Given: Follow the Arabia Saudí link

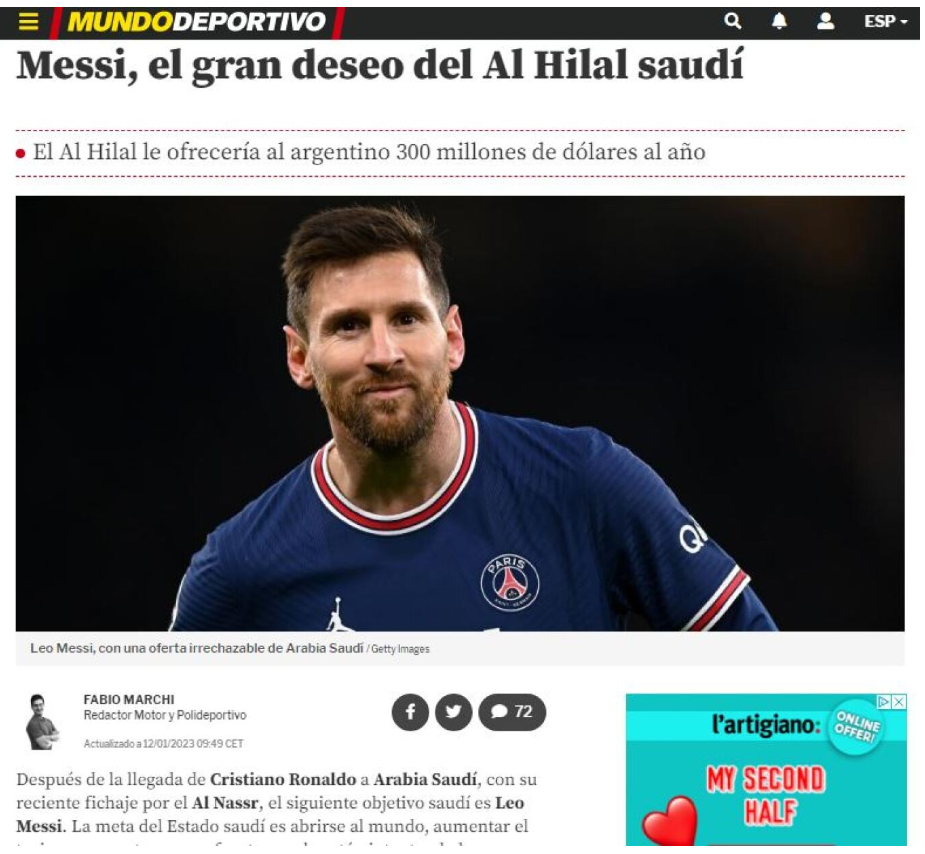Looking at the screenshot, I should click(x=425, y=780).
